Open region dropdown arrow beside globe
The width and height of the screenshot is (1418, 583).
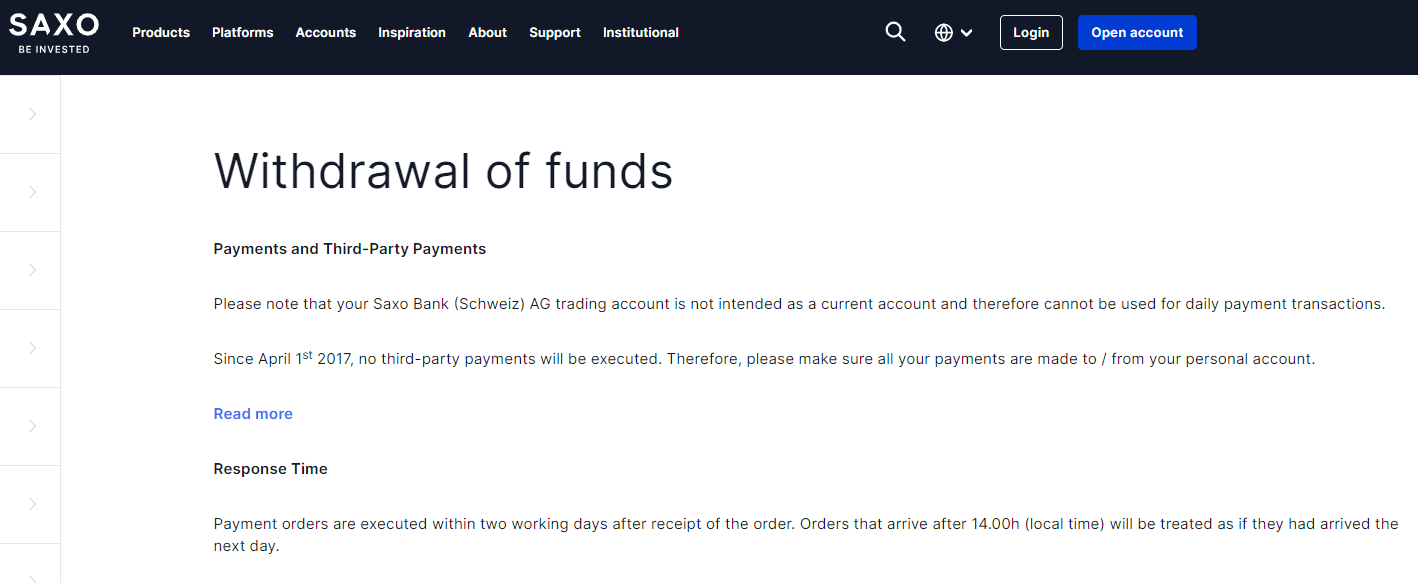click(x=966, y=33)
